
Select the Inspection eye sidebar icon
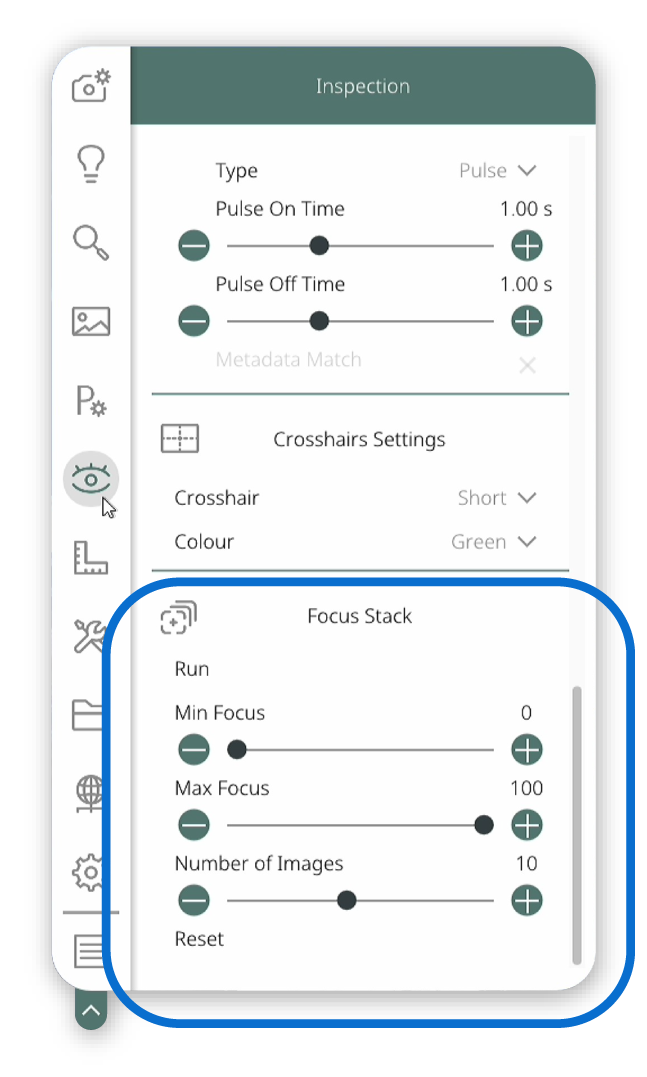click(x=91, y=479)
